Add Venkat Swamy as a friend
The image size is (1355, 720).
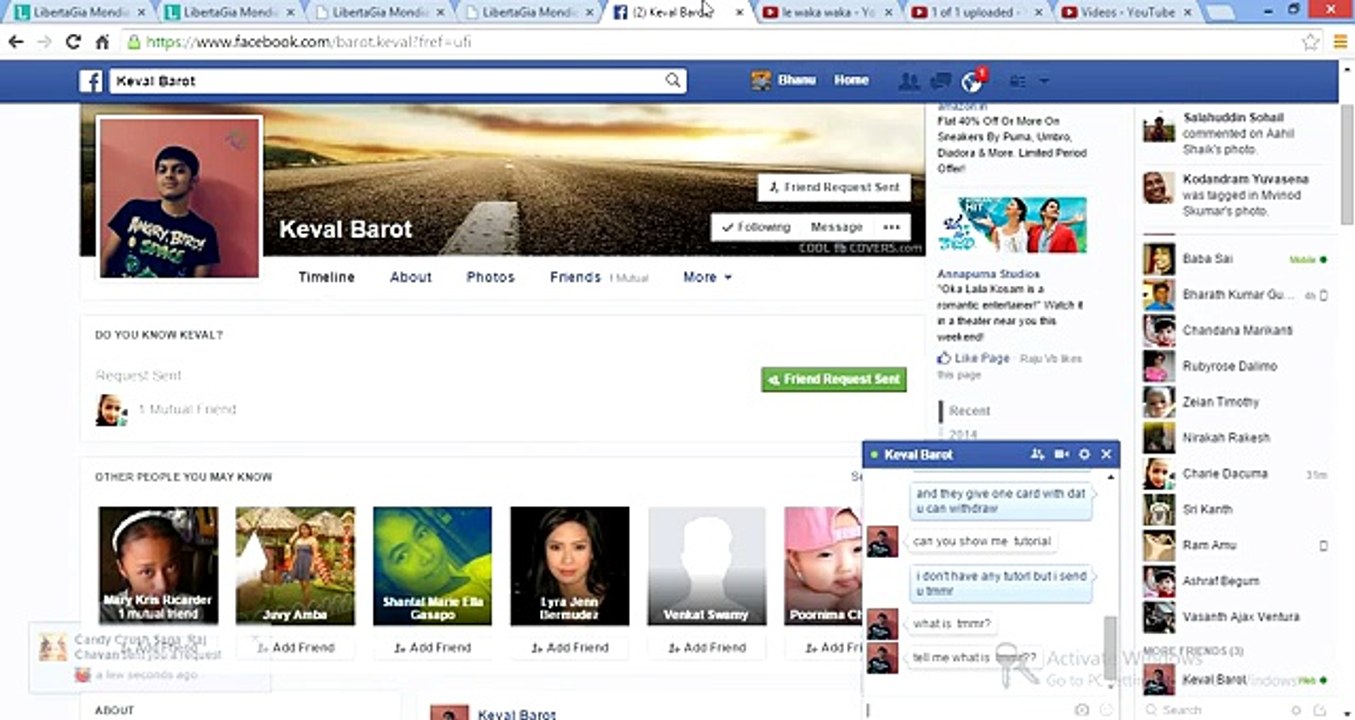[x=706, y=648]
